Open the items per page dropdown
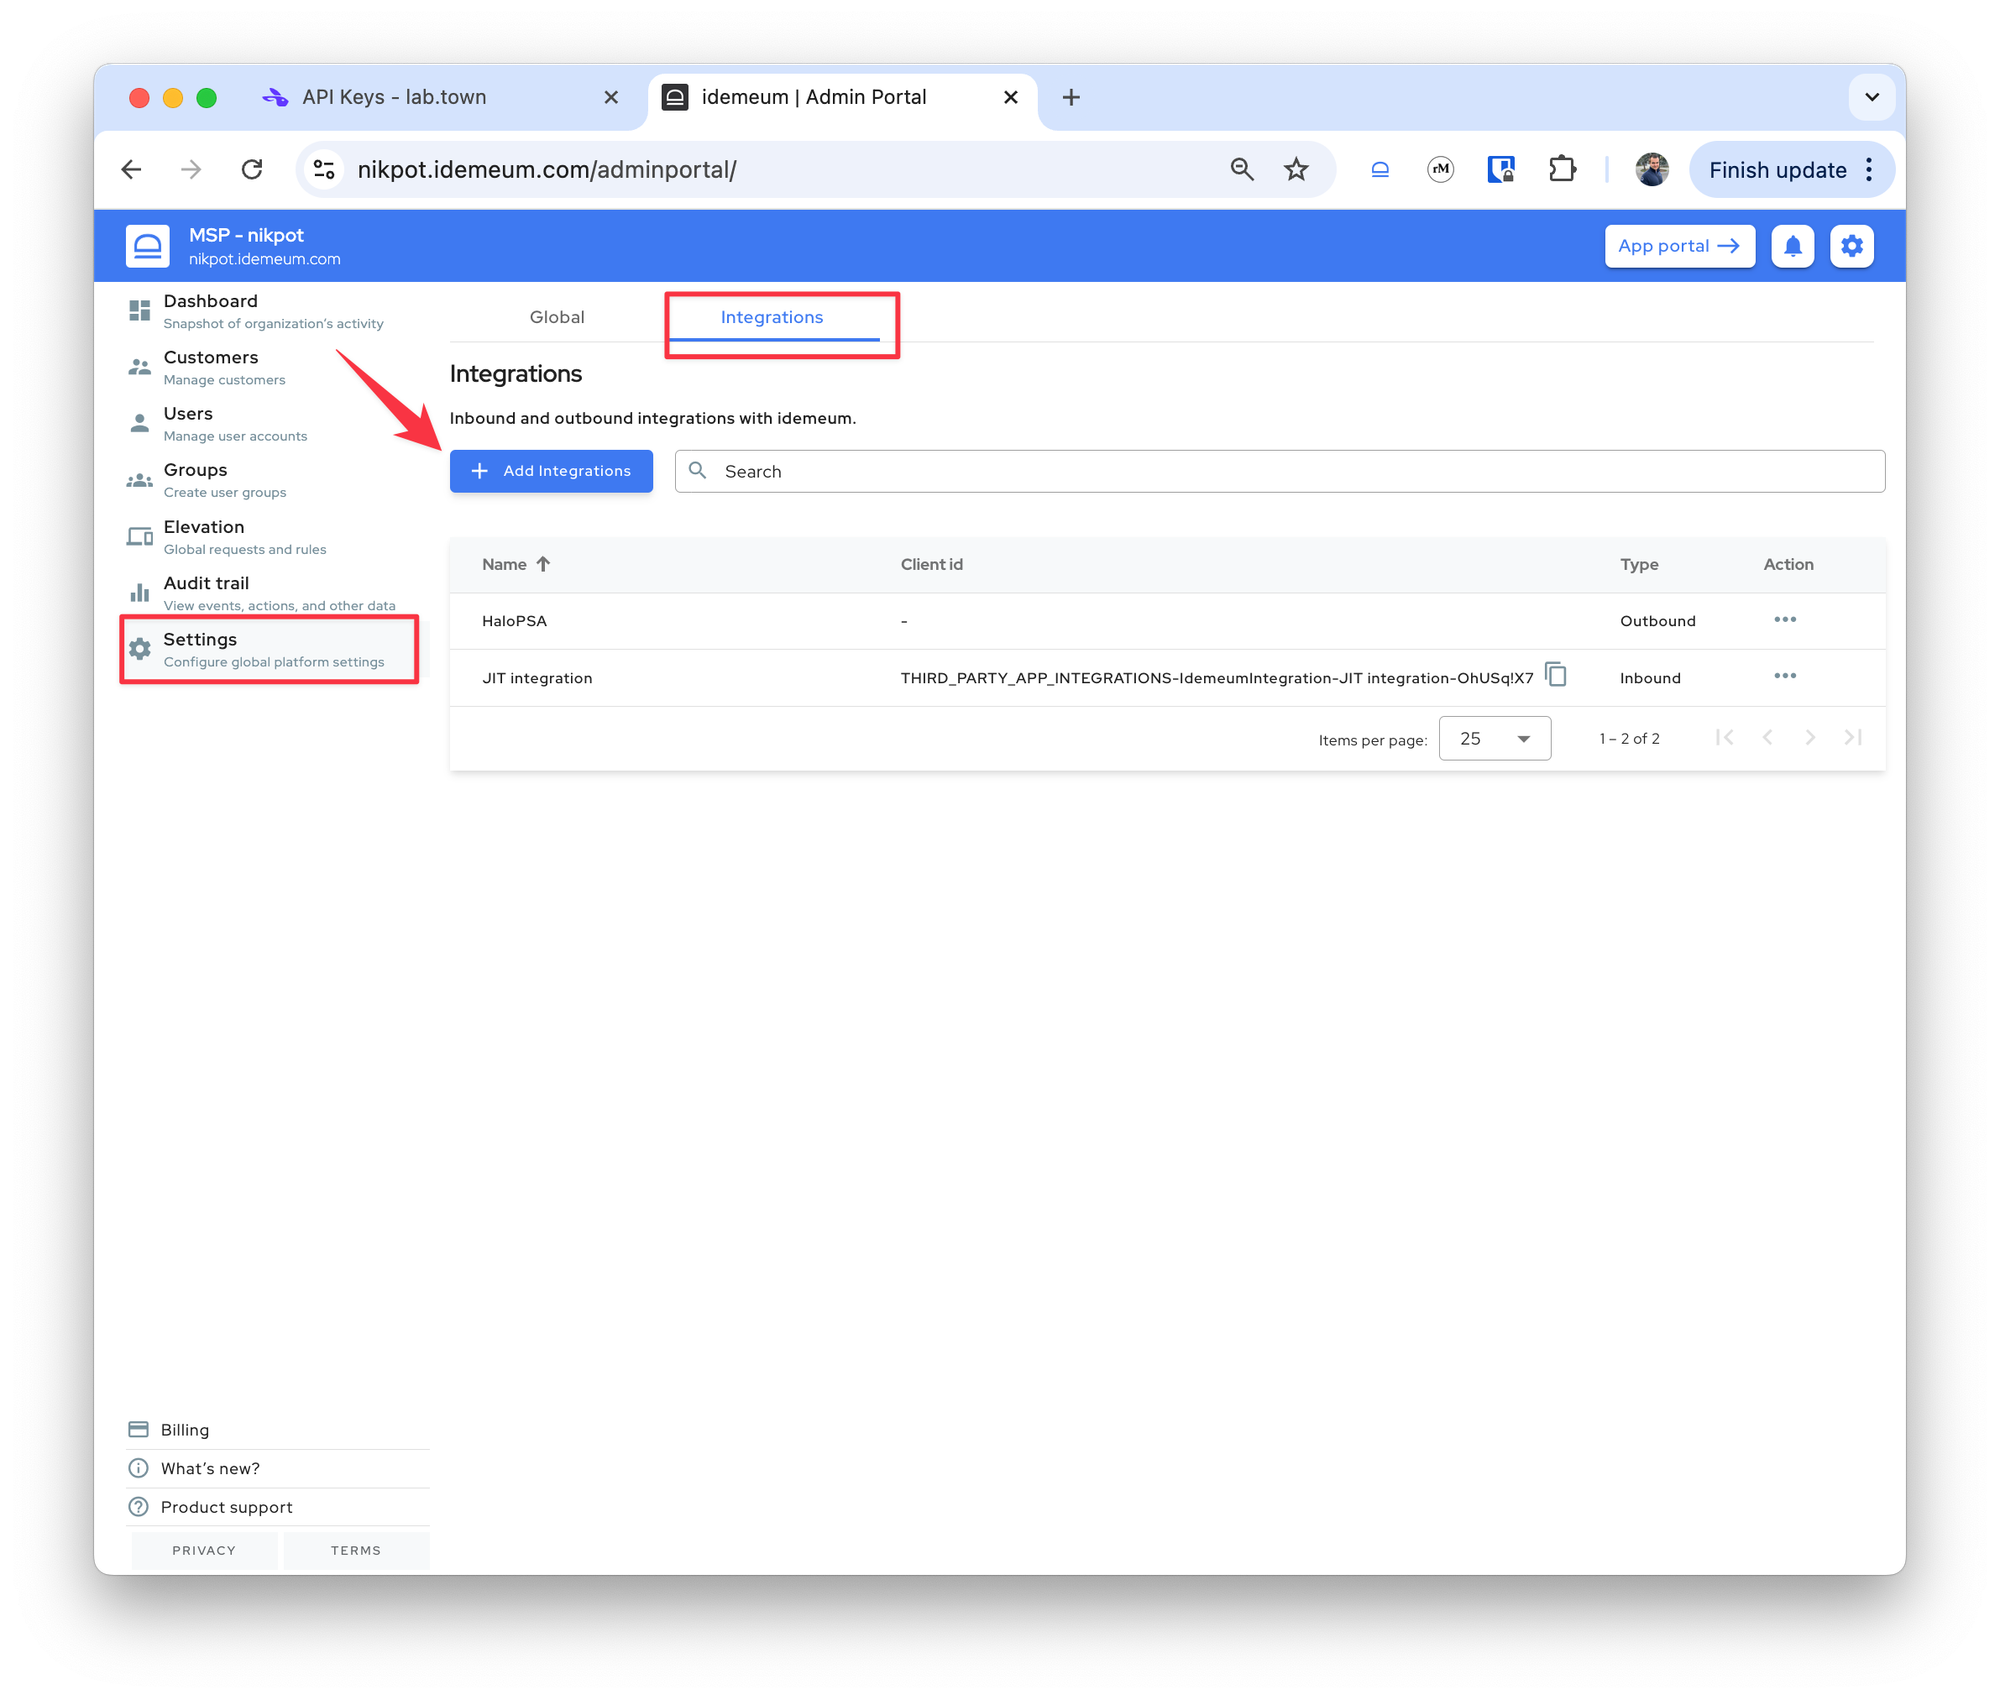The width and height of the screenshot is (2000, 1699). tap(1494, 738)
